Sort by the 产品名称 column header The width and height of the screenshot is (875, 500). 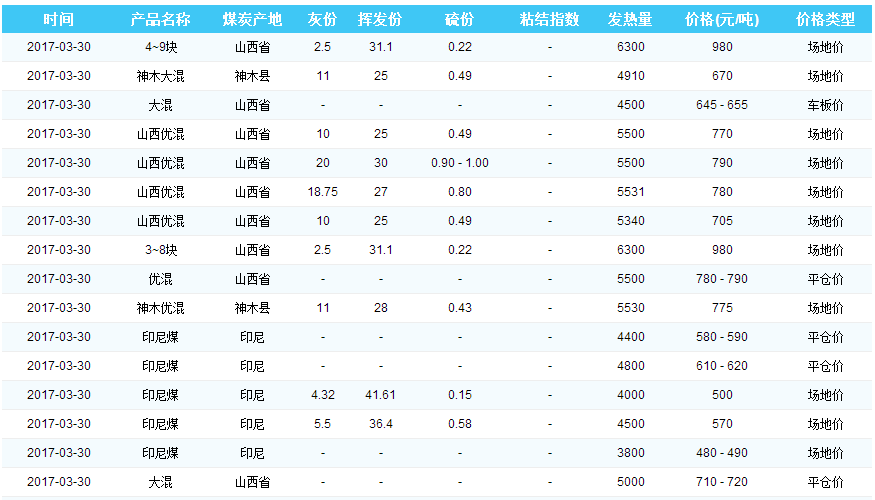click(160, 19)
